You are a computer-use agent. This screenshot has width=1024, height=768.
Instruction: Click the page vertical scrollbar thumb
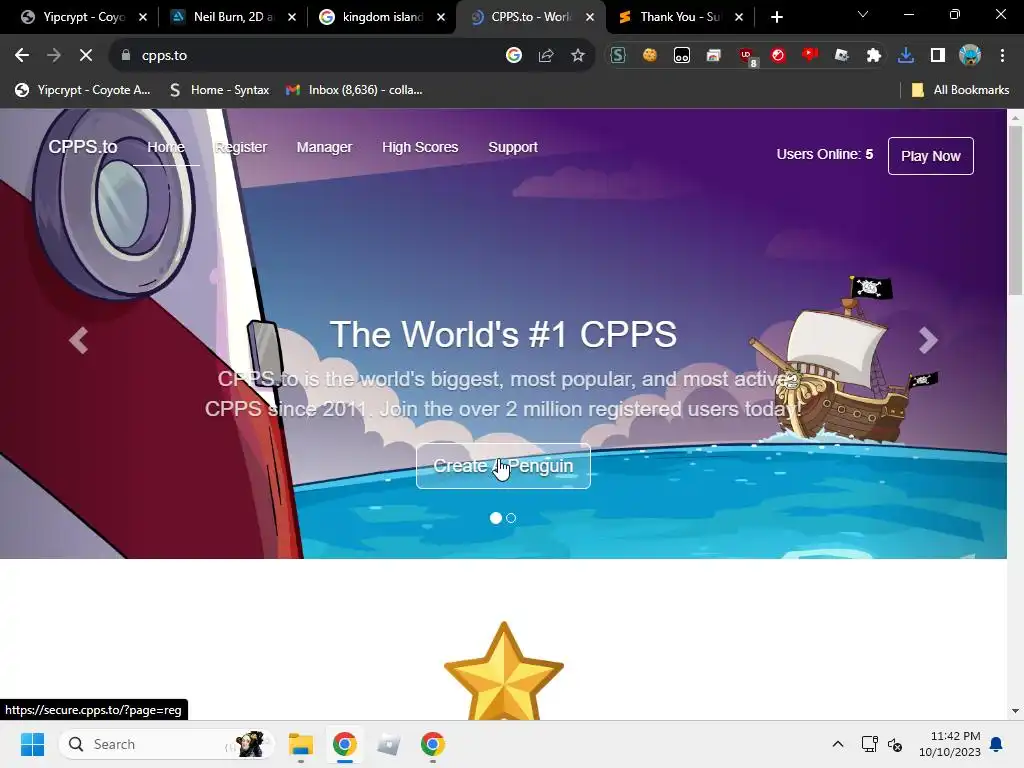tap(1015, 209)
